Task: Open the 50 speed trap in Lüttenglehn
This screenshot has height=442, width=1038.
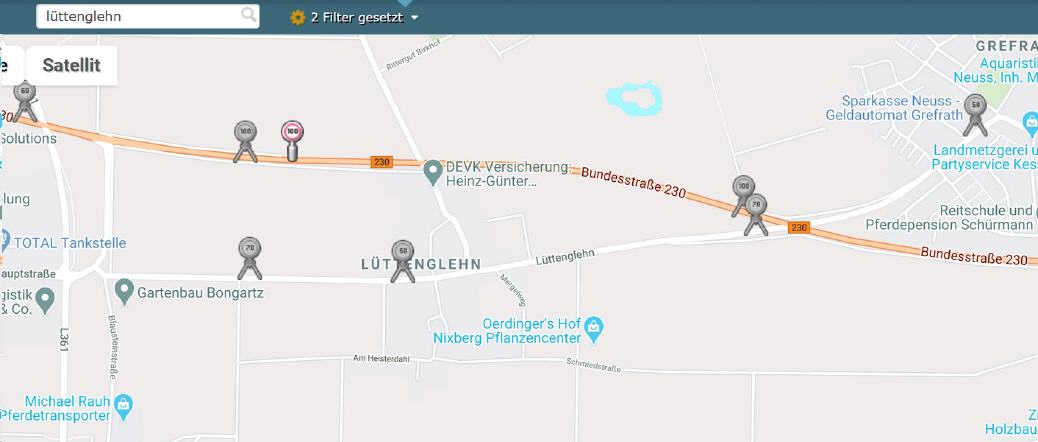Action: coord(402,261)
